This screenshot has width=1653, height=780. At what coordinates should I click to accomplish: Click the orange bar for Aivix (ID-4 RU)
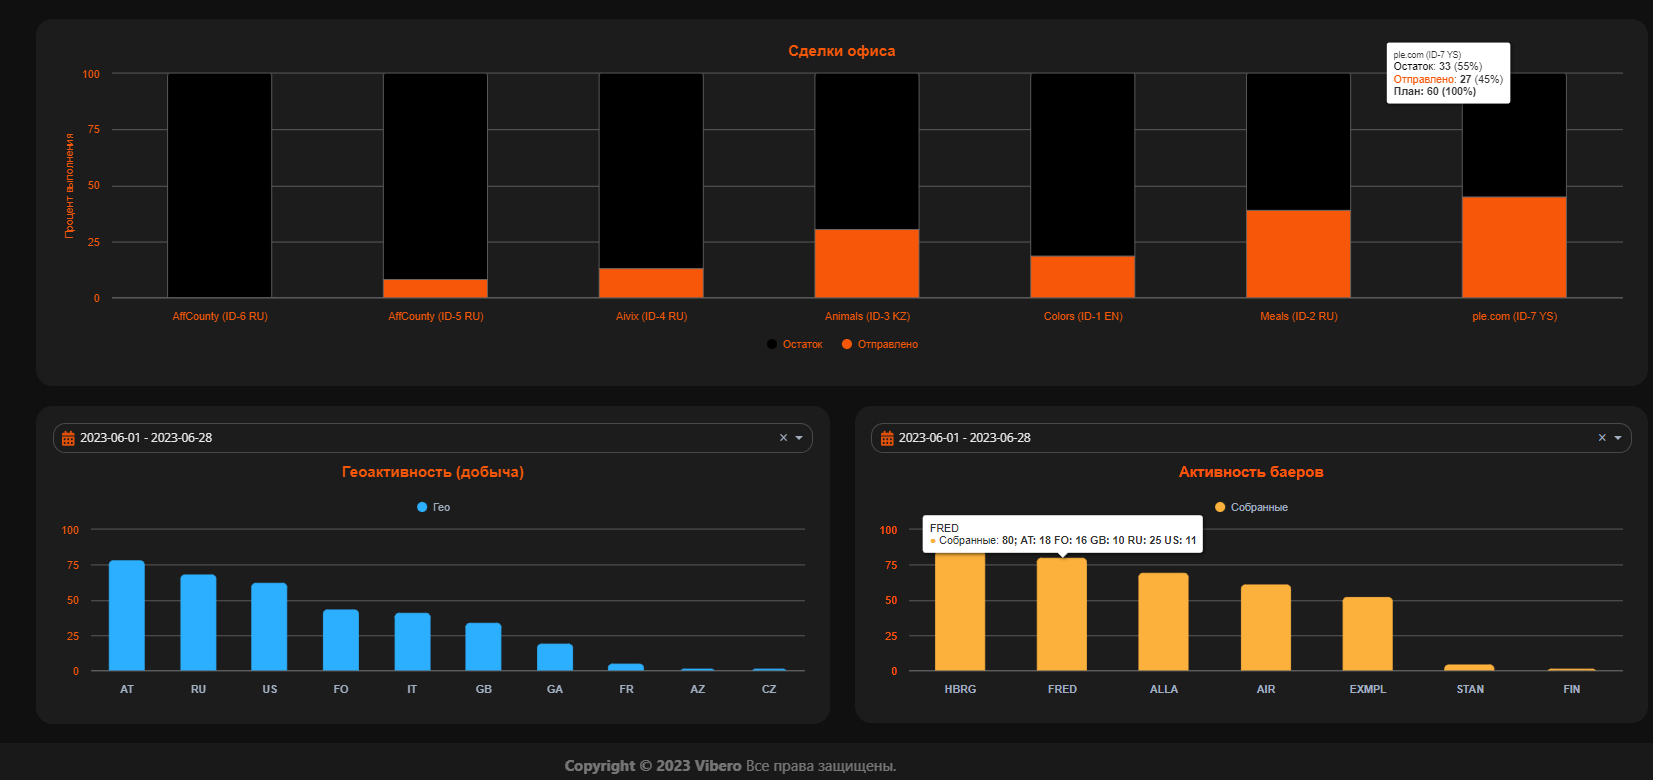pyautogui.click(x=651, y=283)
